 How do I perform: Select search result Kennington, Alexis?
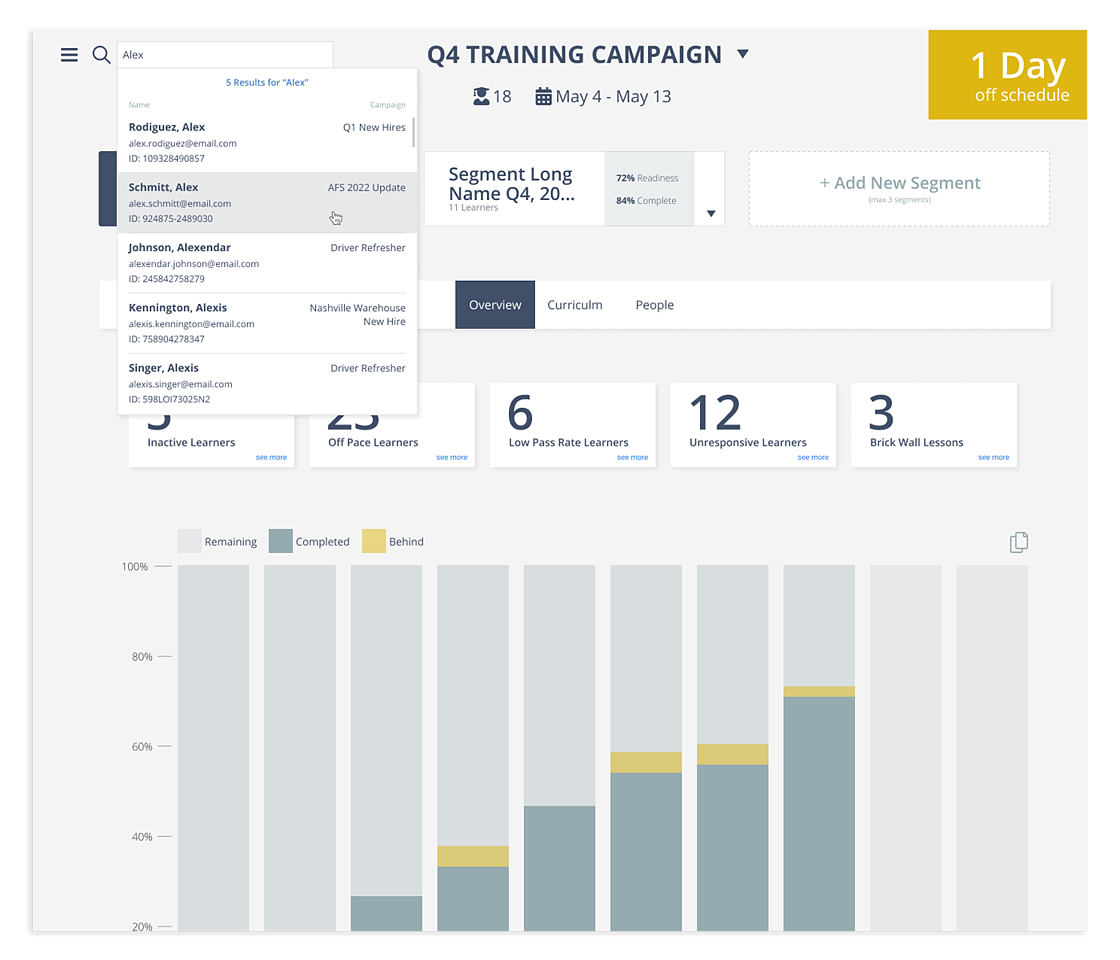tap(267, 323)
